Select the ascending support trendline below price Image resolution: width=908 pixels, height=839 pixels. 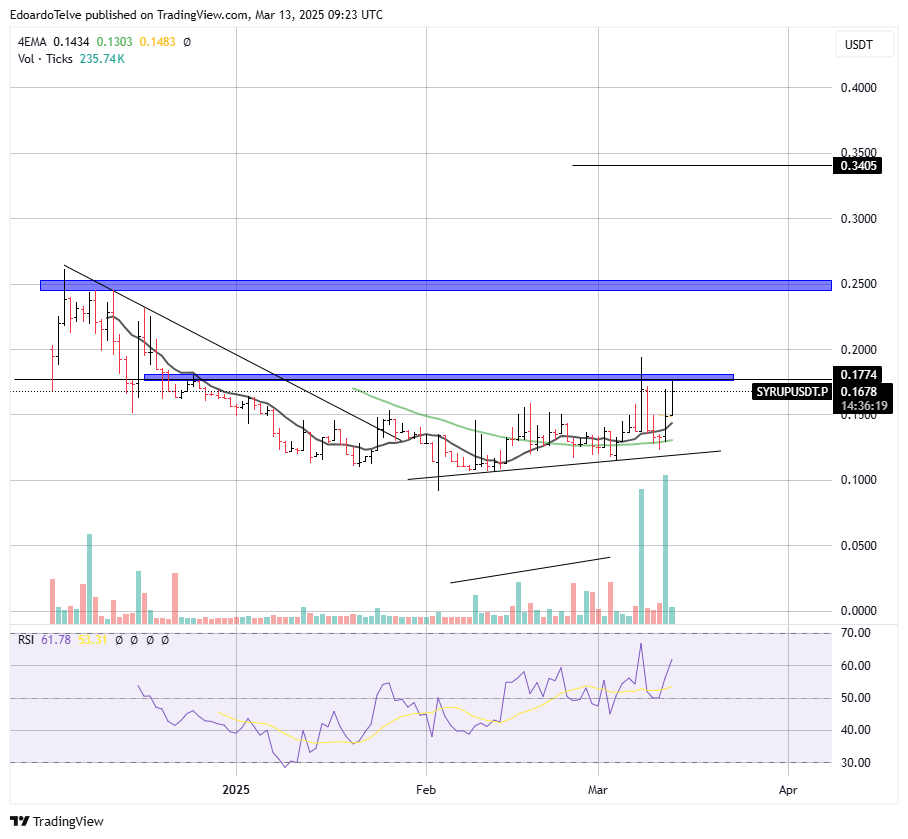565,465
